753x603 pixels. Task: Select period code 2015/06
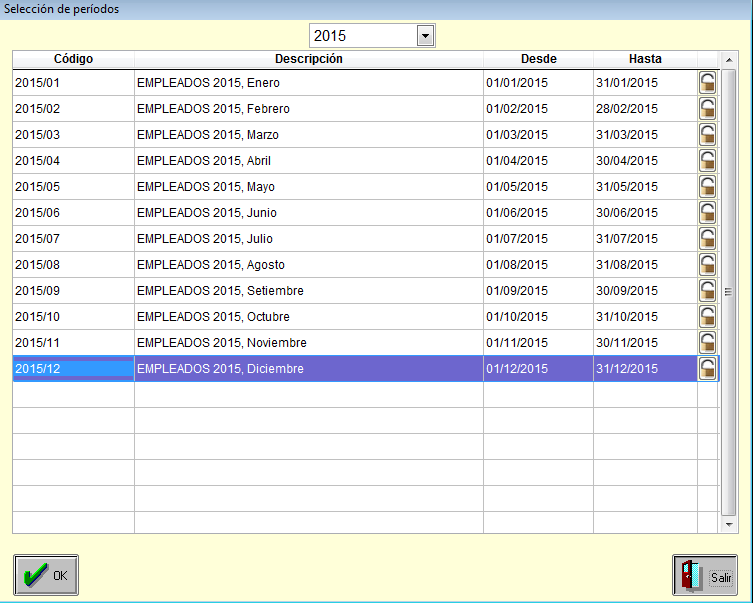pos(73,213)
